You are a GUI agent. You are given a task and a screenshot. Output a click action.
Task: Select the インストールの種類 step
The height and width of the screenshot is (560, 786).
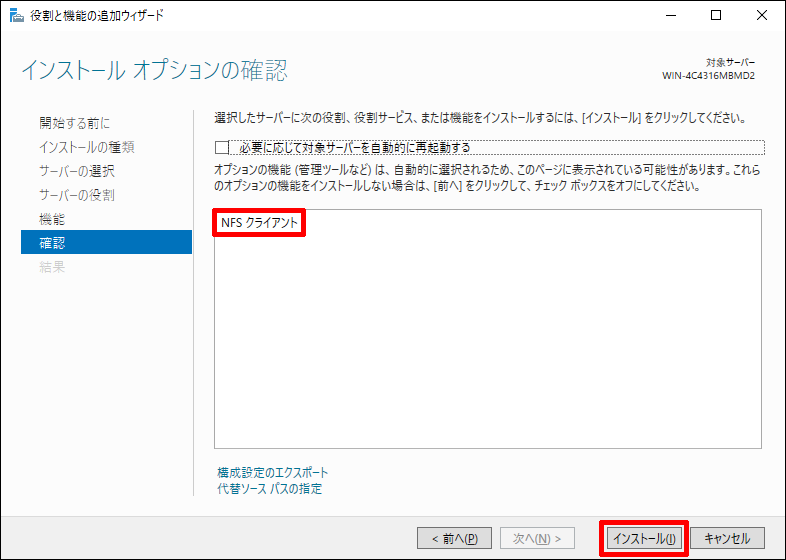point(87,147)
